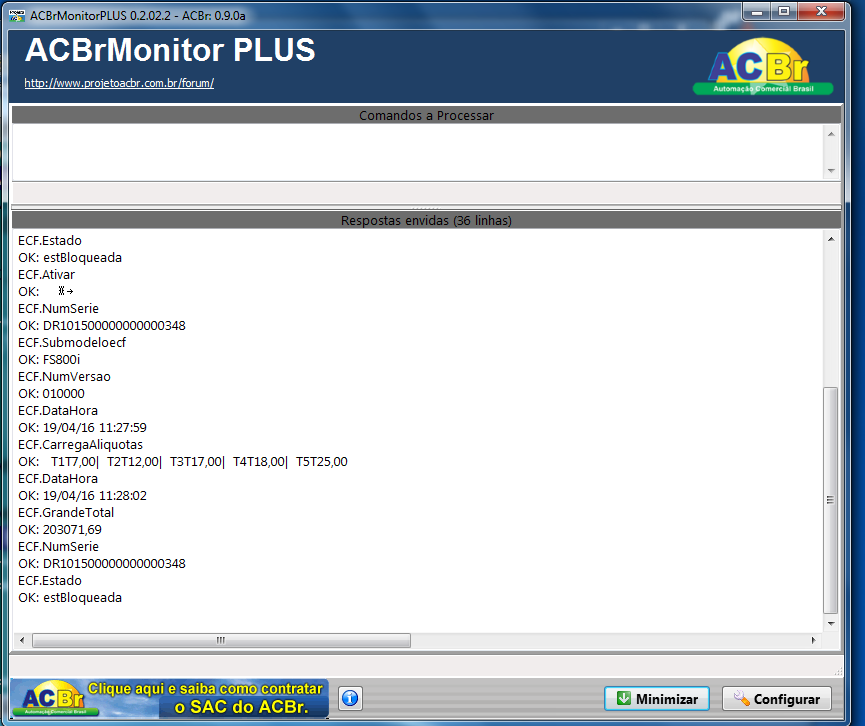Viewport: 865px width, 726px height.
Task: Click the up arrow of Comandos a Processar scrollbar
Action: [831, 134]
